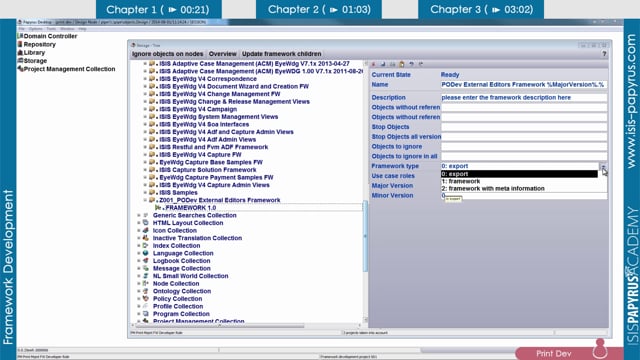Click the Stop Objects input field
The image size is (640, 360).
tap(524, 127)
